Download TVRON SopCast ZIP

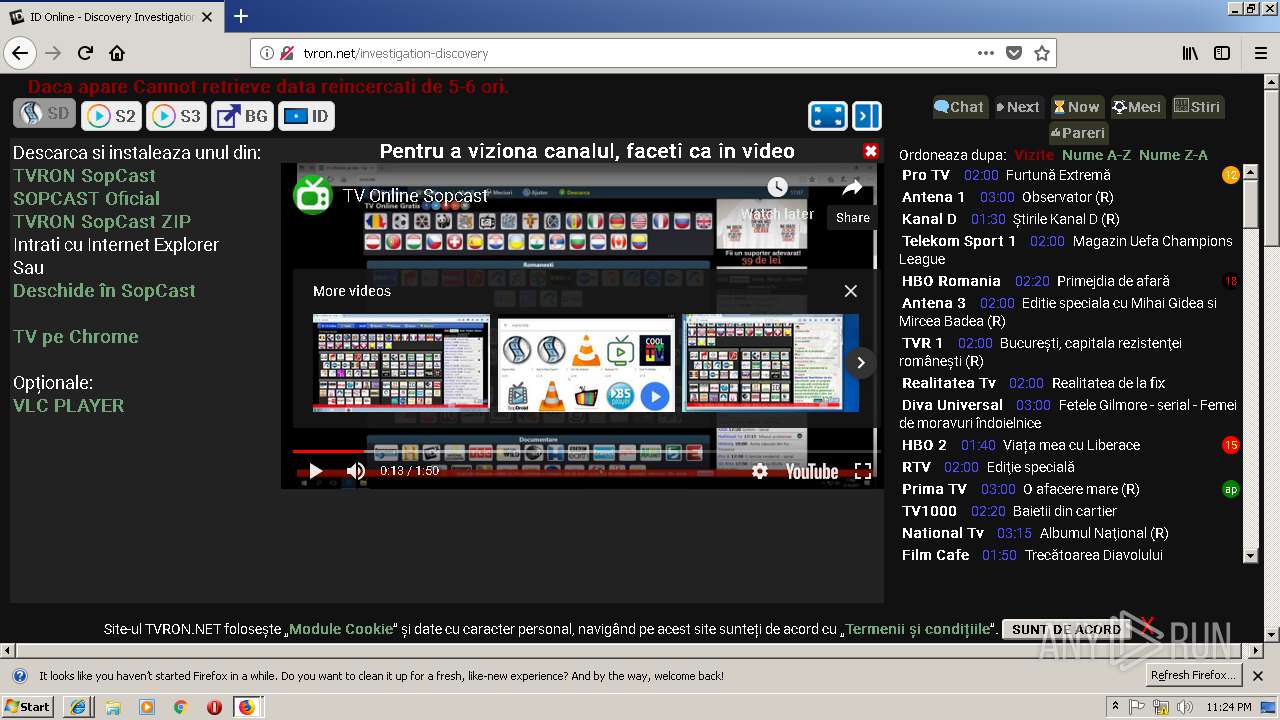pos(102,221)
